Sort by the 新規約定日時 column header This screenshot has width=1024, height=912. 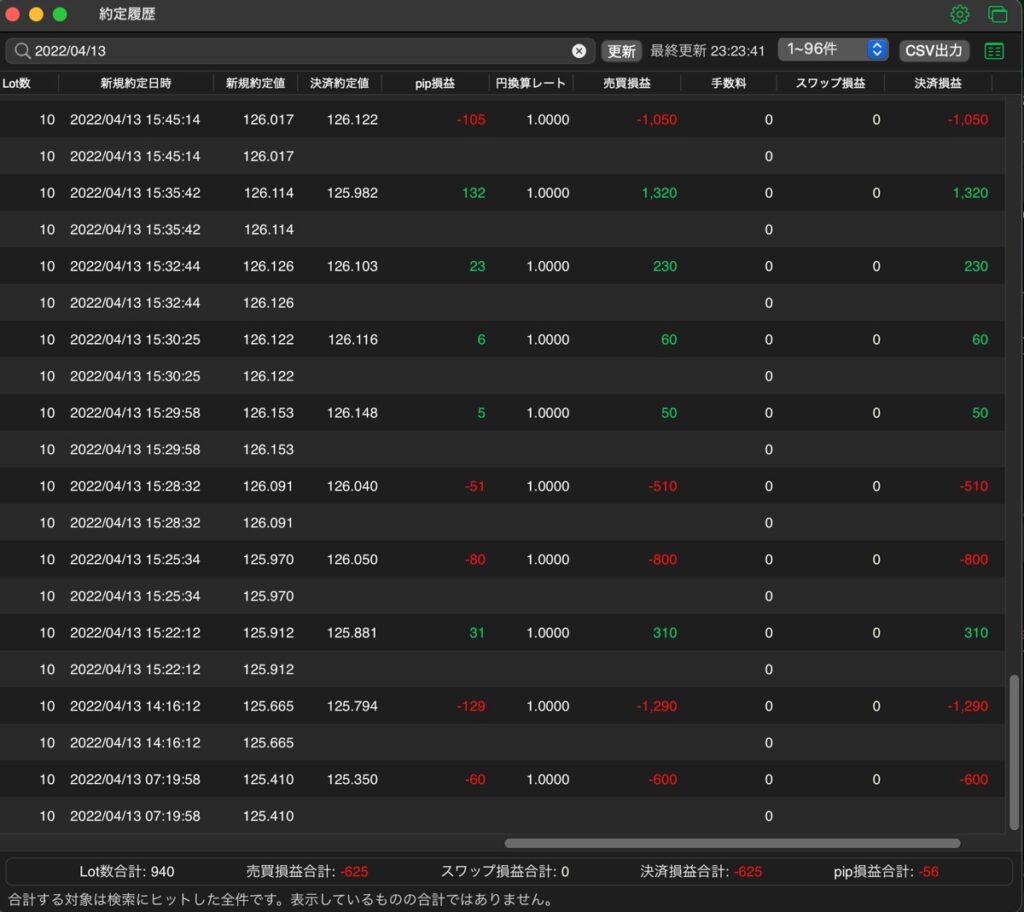(x=136, y=83)
